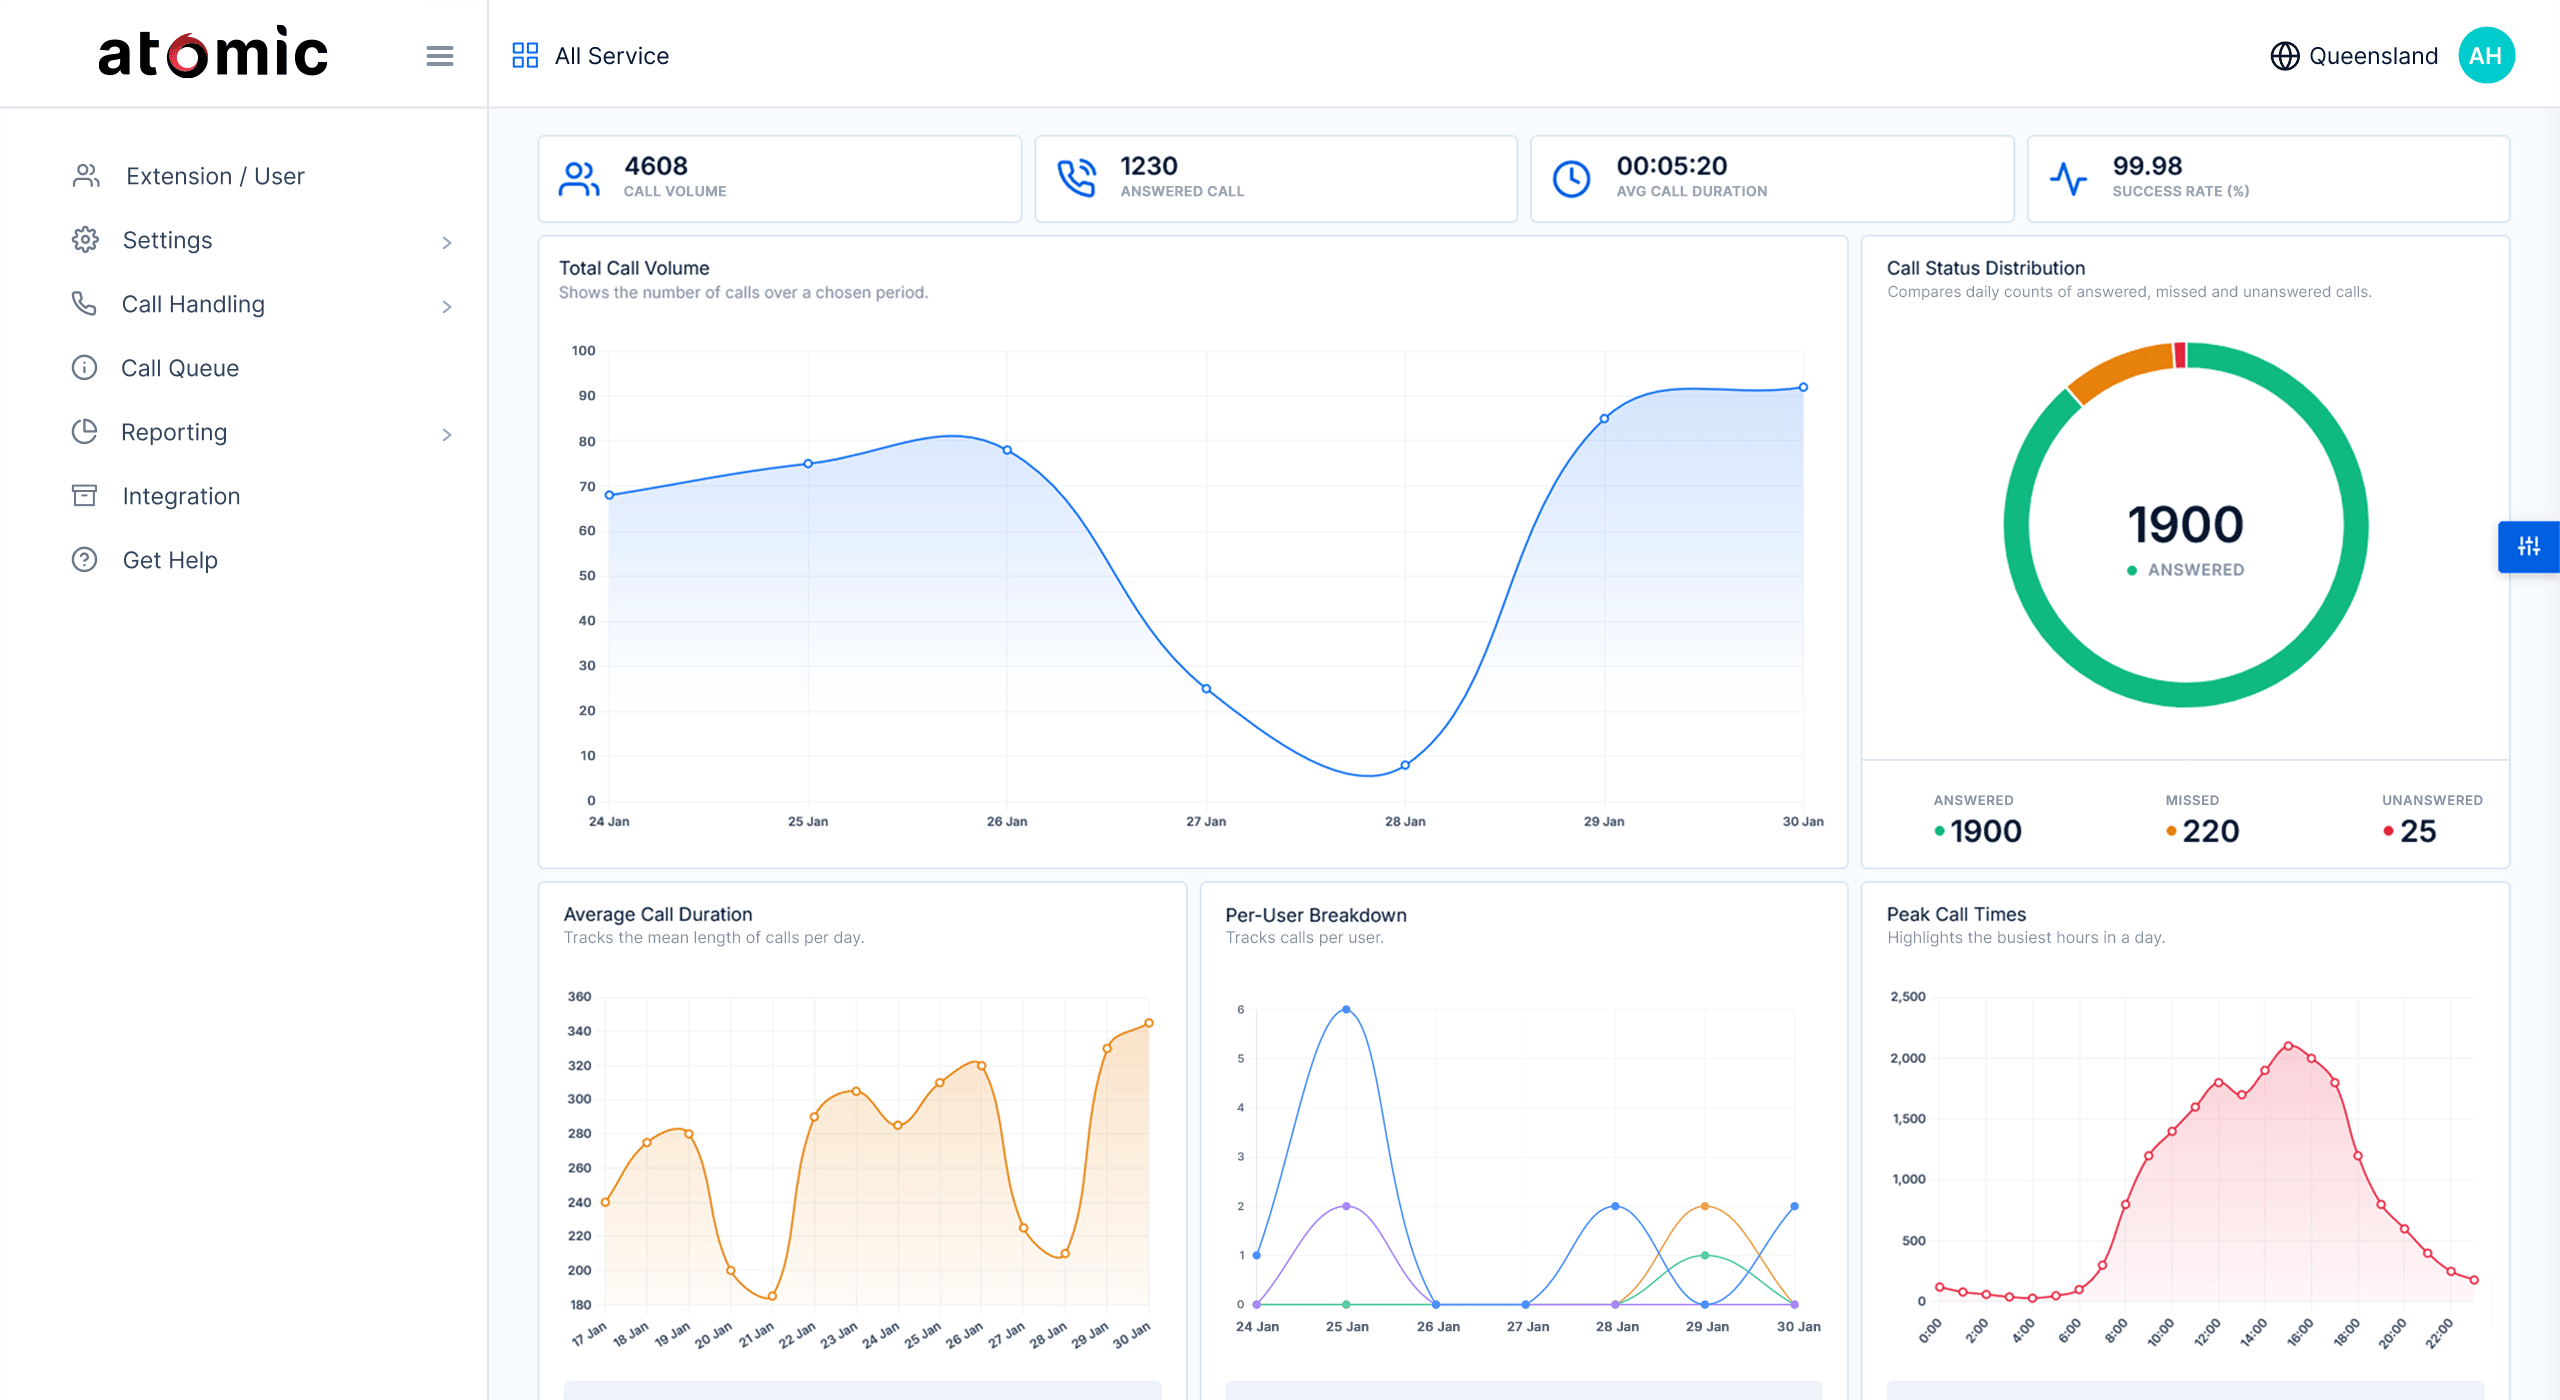2560x1400 pixels.
Task: Click the Queensland region label
Action: (x=2373, y=56)
